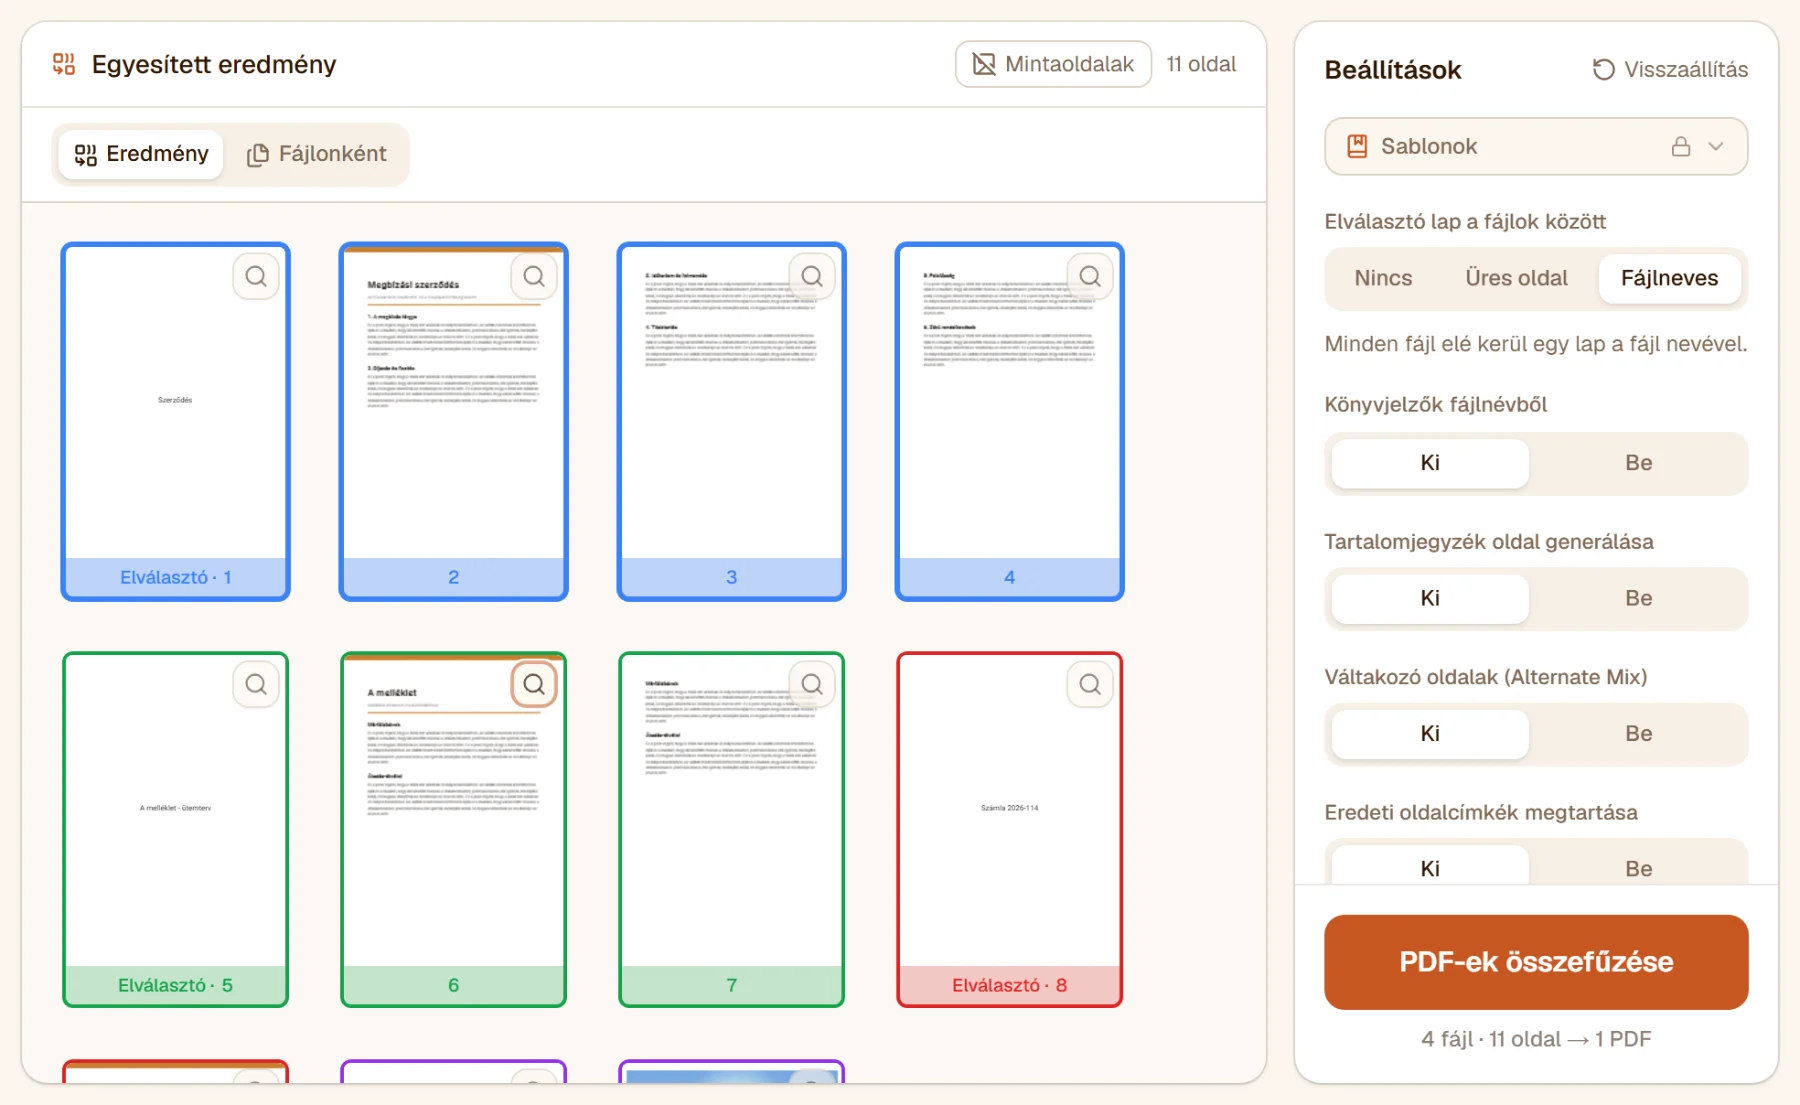This screenshot has width=1800, height=1105.
Task: Toggle the Mintaoldalak button
Action: (1053, 64)
